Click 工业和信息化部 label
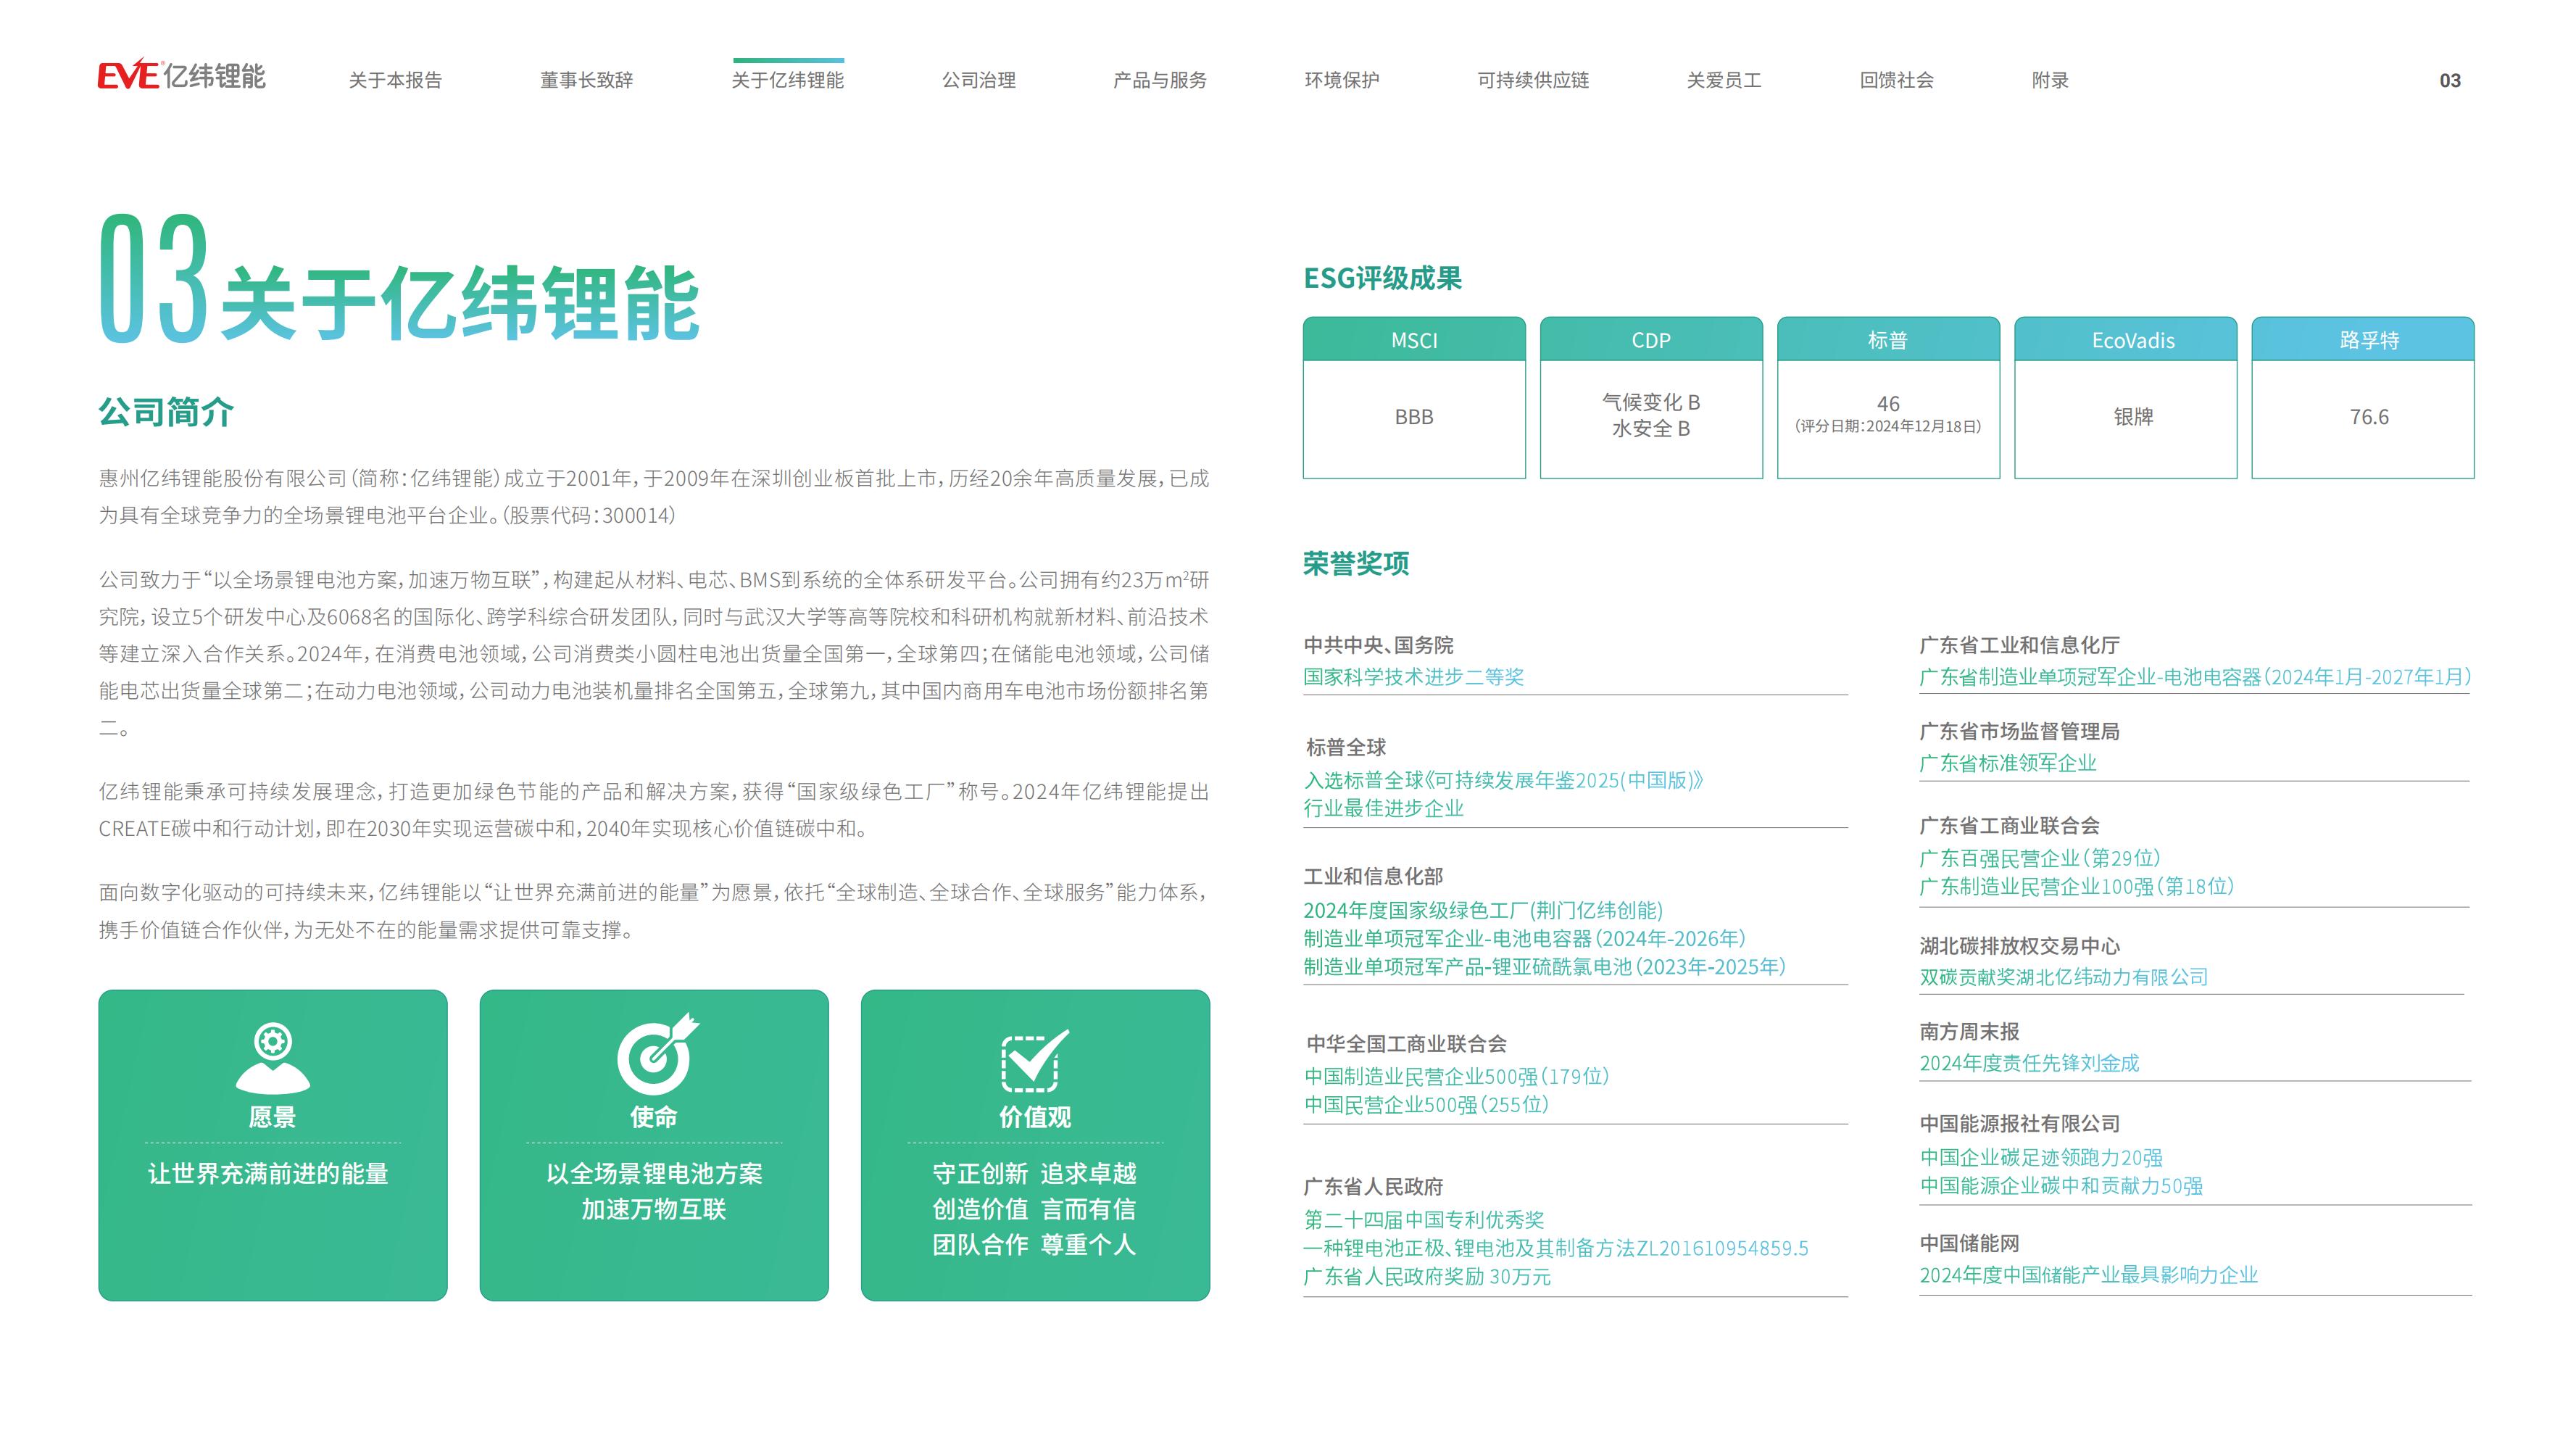 coord(1373,877)
